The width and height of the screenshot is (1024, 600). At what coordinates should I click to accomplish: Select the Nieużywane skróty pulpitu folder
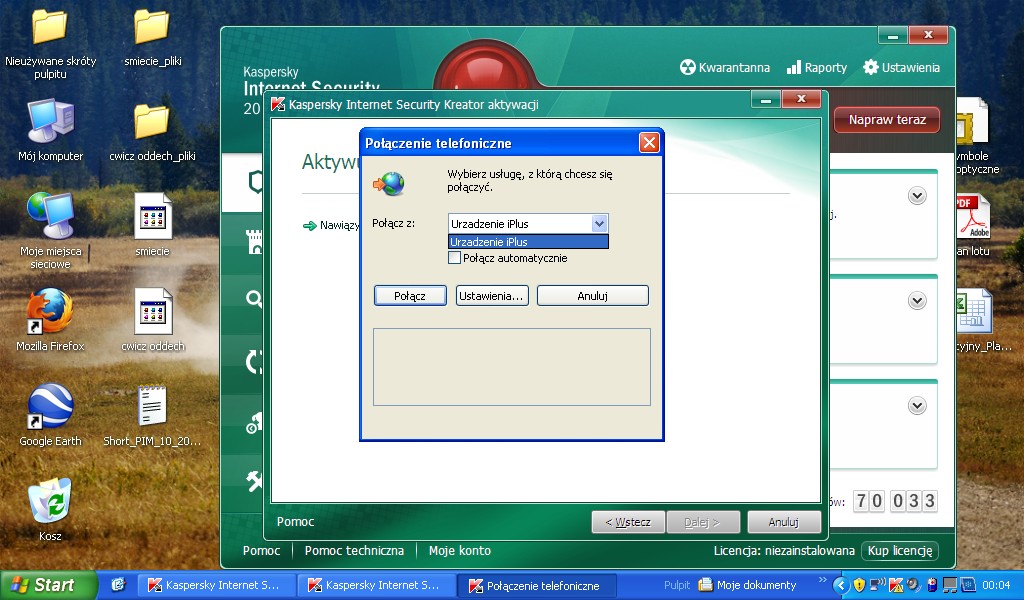[x=50, y=44]
